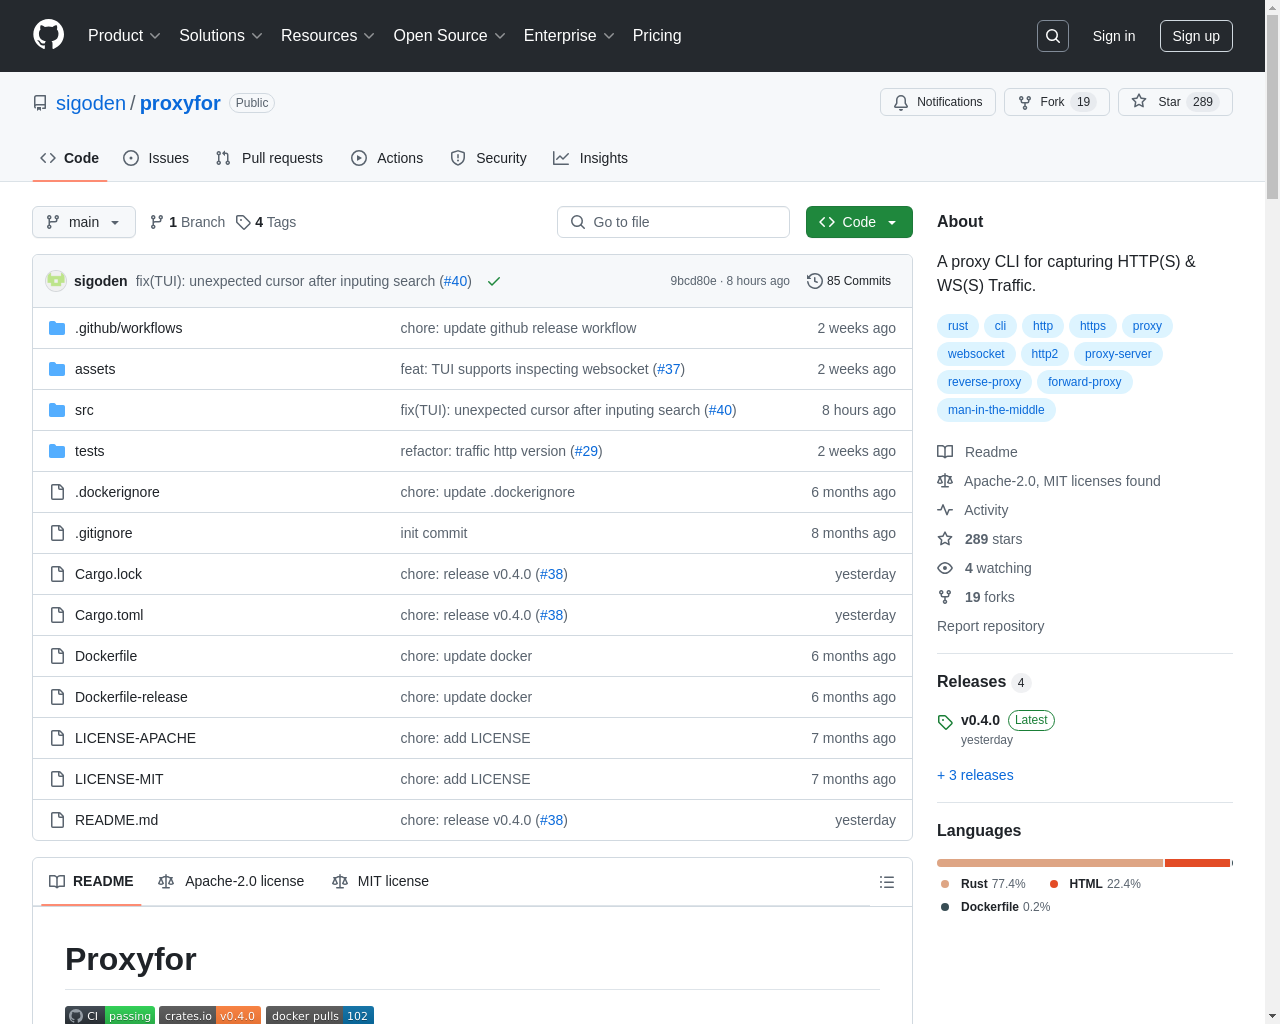Click the file icon beside Dockerfile
The width and height of the screenshot is (1280, 1024).
click(x=57, y=656)
